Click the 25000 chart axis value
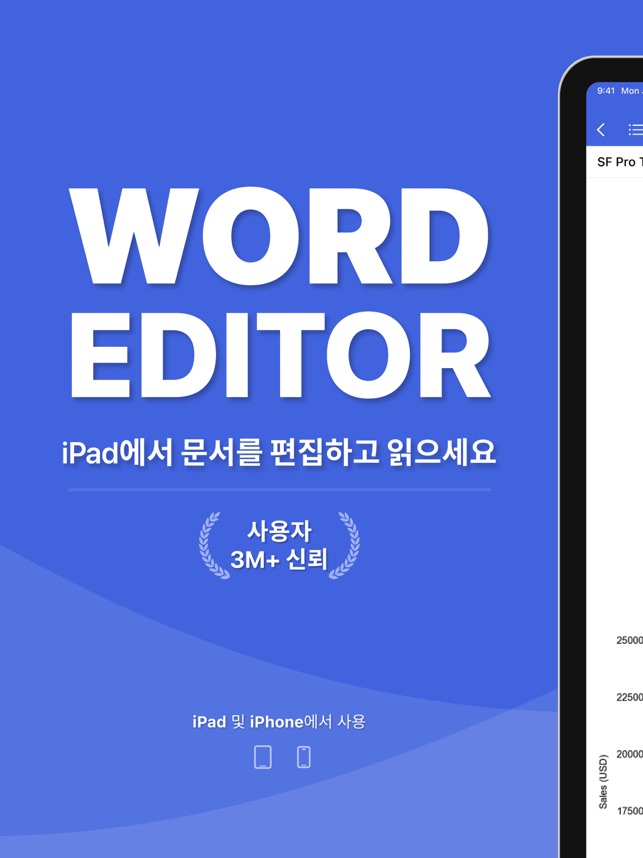The height and width of the screenshot is (858, 643). pyautogui.click(x=629, y=640)
